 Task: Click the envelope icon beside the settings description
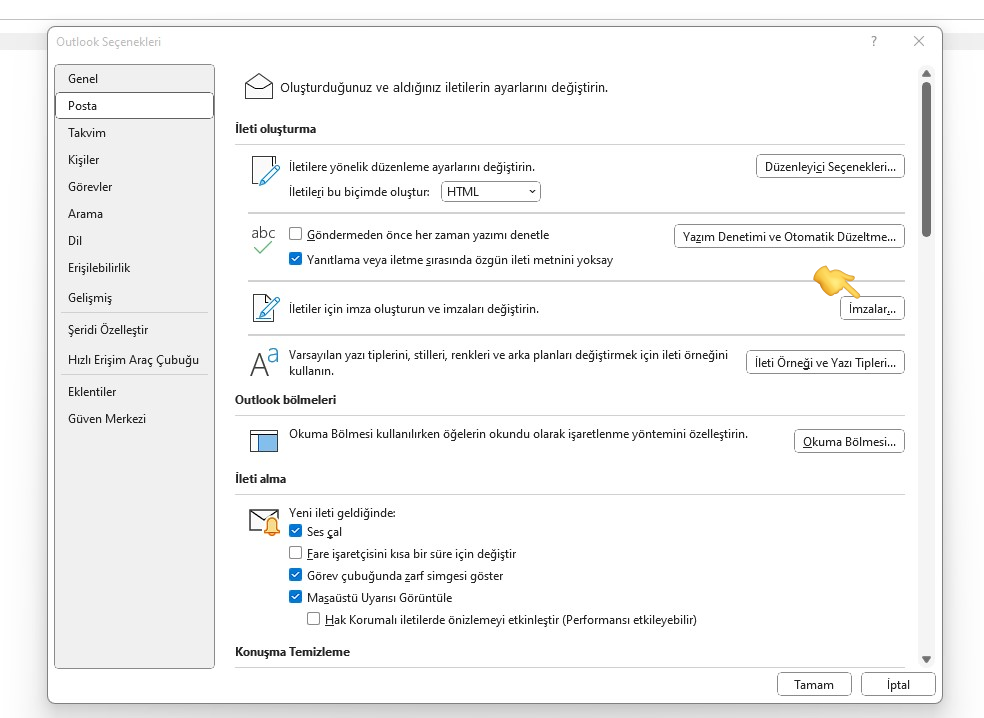[x=259, y=87]
